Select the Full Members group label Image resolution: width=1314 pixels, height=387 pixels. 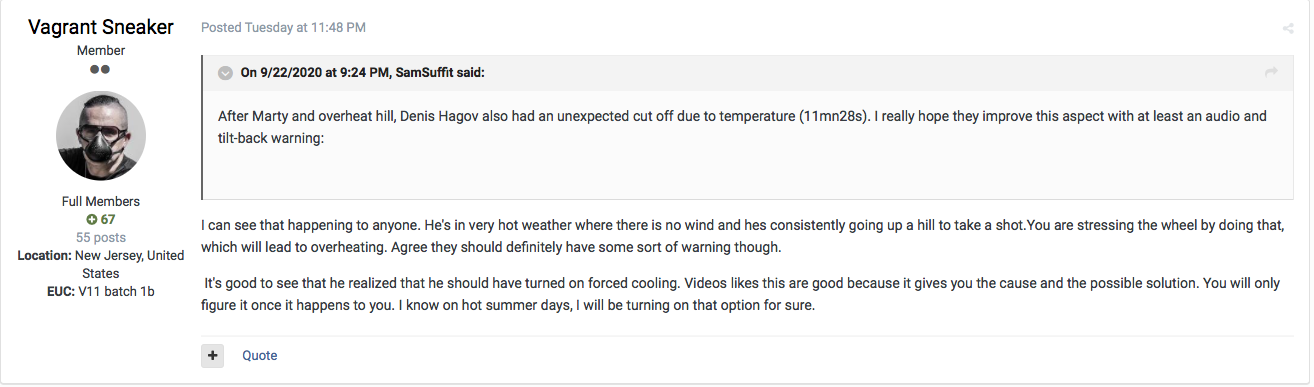(x=101, y=201)
